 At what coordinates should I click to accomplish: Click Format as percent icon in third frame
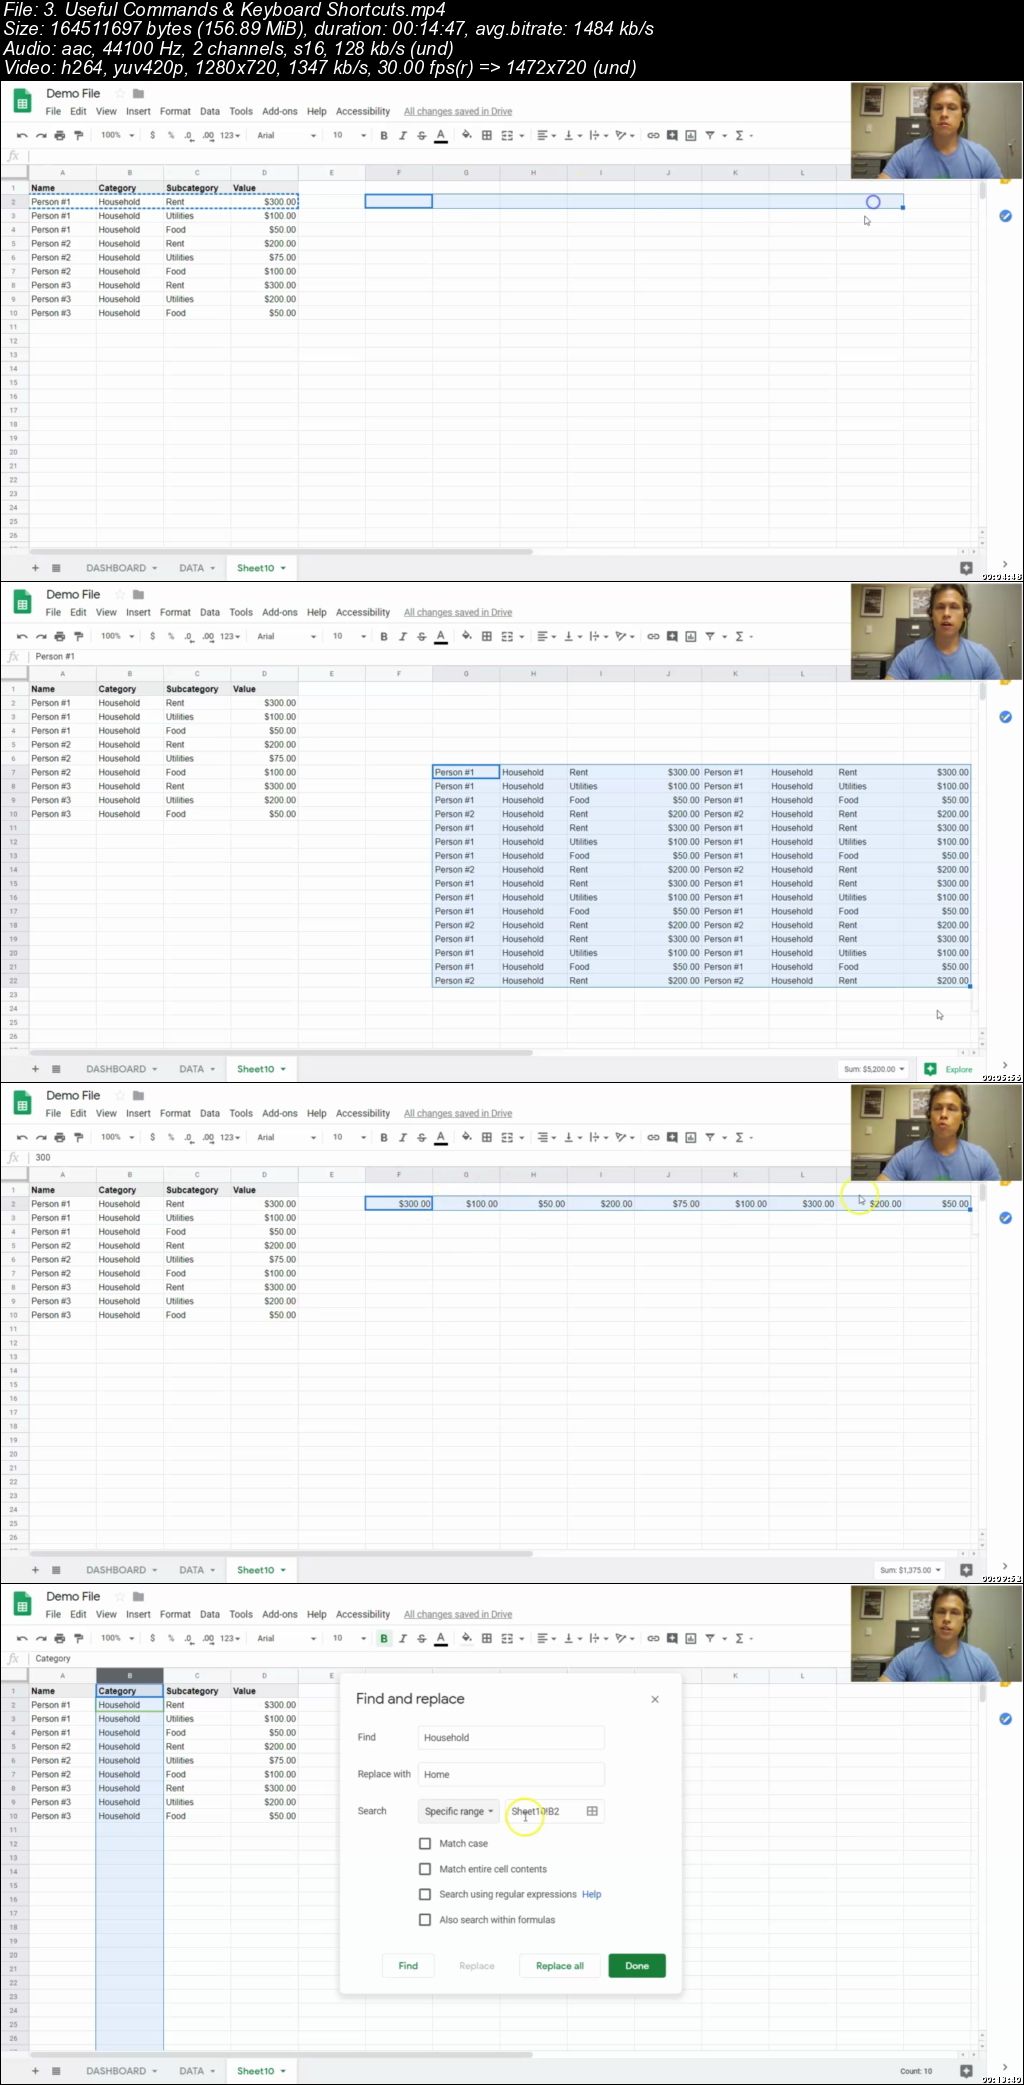[171, 1138]
